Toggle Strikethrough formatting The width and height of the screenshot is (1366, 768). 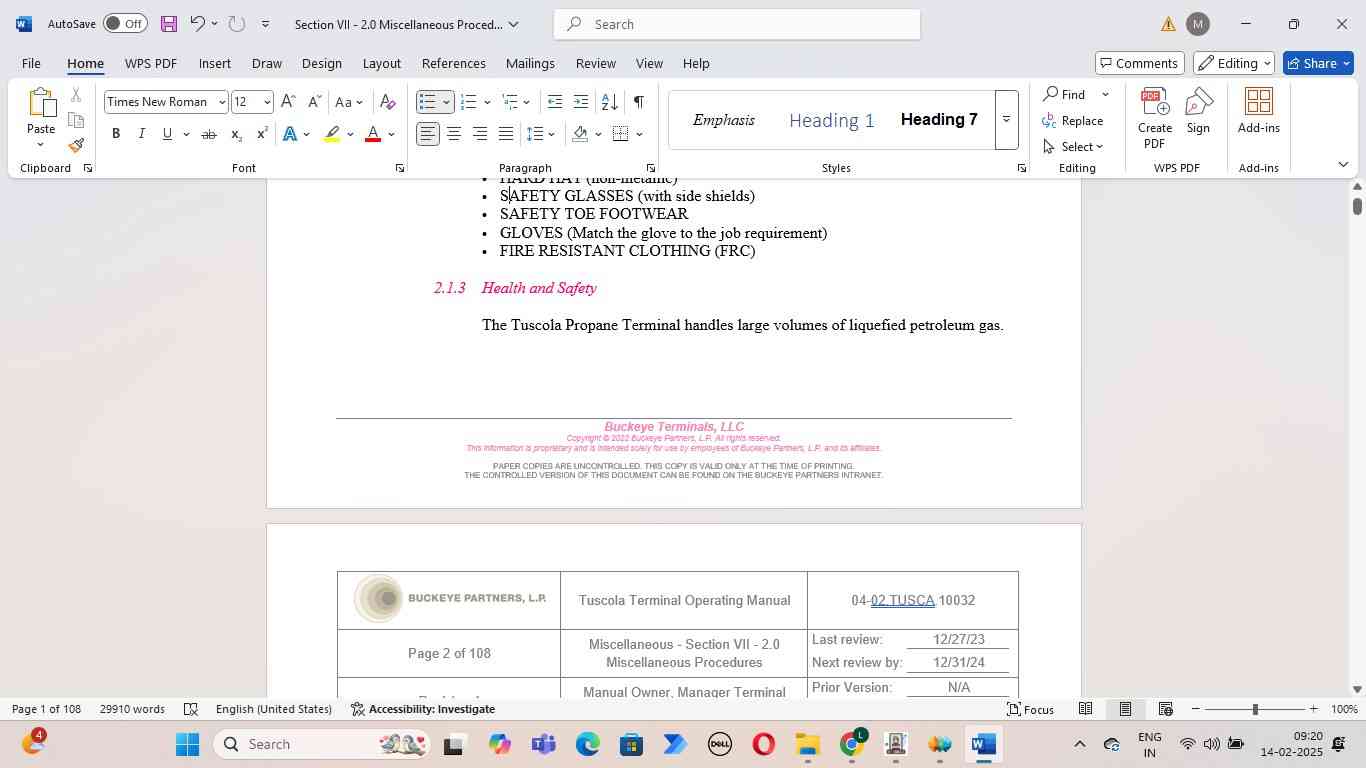pyautogui.click(x=209, y=134)
